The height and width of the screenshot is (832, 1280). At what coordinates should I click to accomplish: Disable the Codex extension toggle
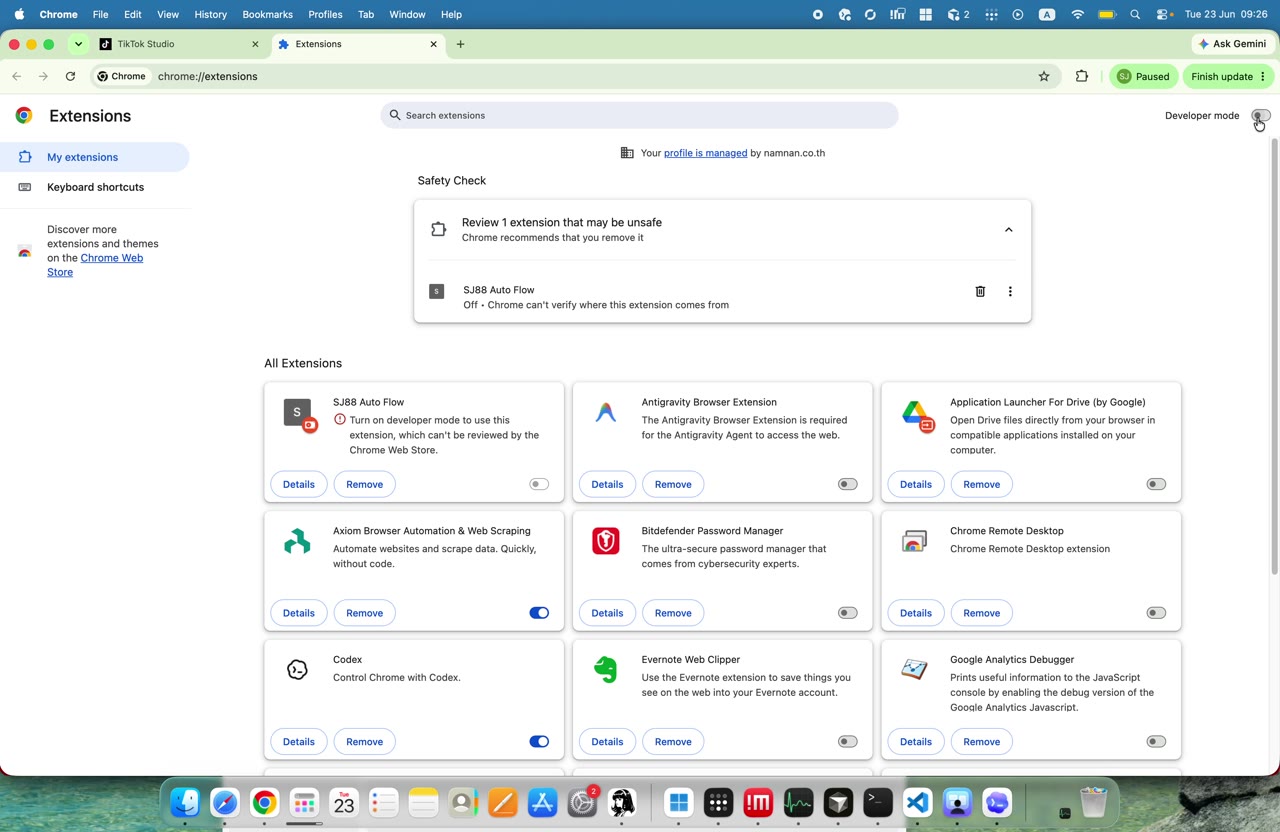coord(539,742)
